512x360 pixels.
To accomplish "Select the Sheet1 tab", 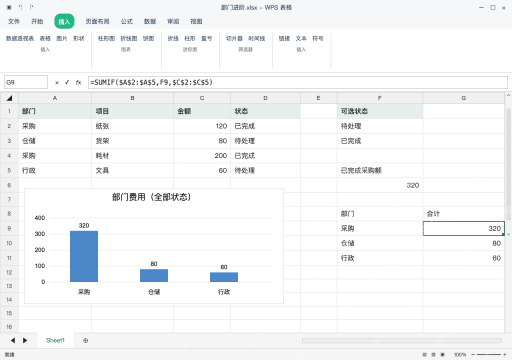I will pyautogui.click(x=55, y=340).
